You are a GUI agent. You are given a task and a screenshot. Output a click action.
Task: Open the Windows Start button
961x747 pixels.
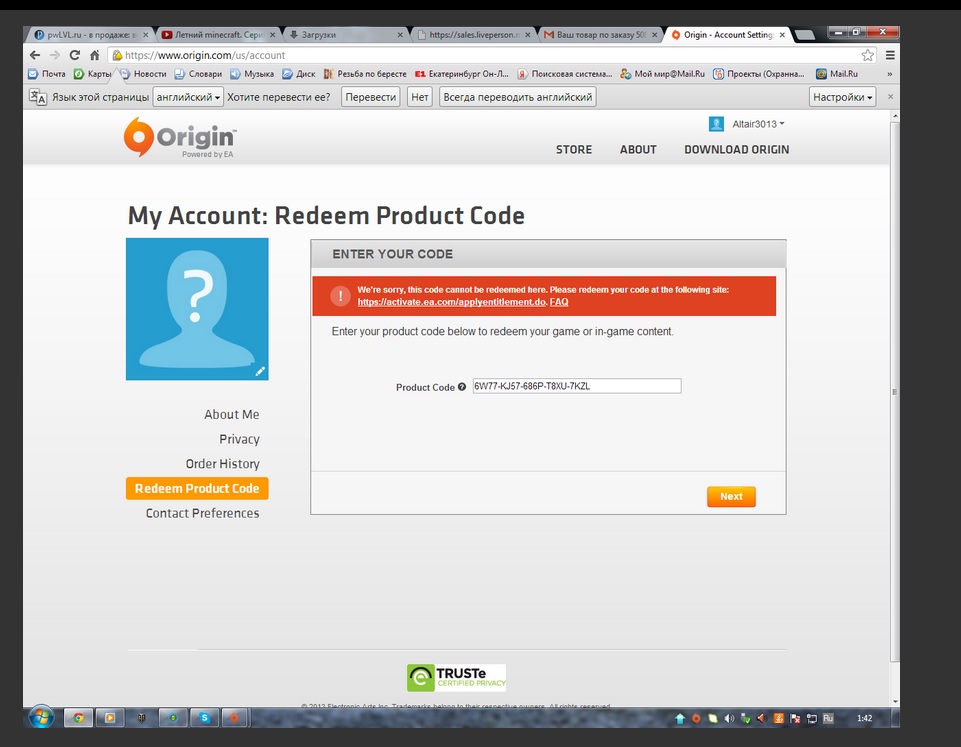pos(41,717)
